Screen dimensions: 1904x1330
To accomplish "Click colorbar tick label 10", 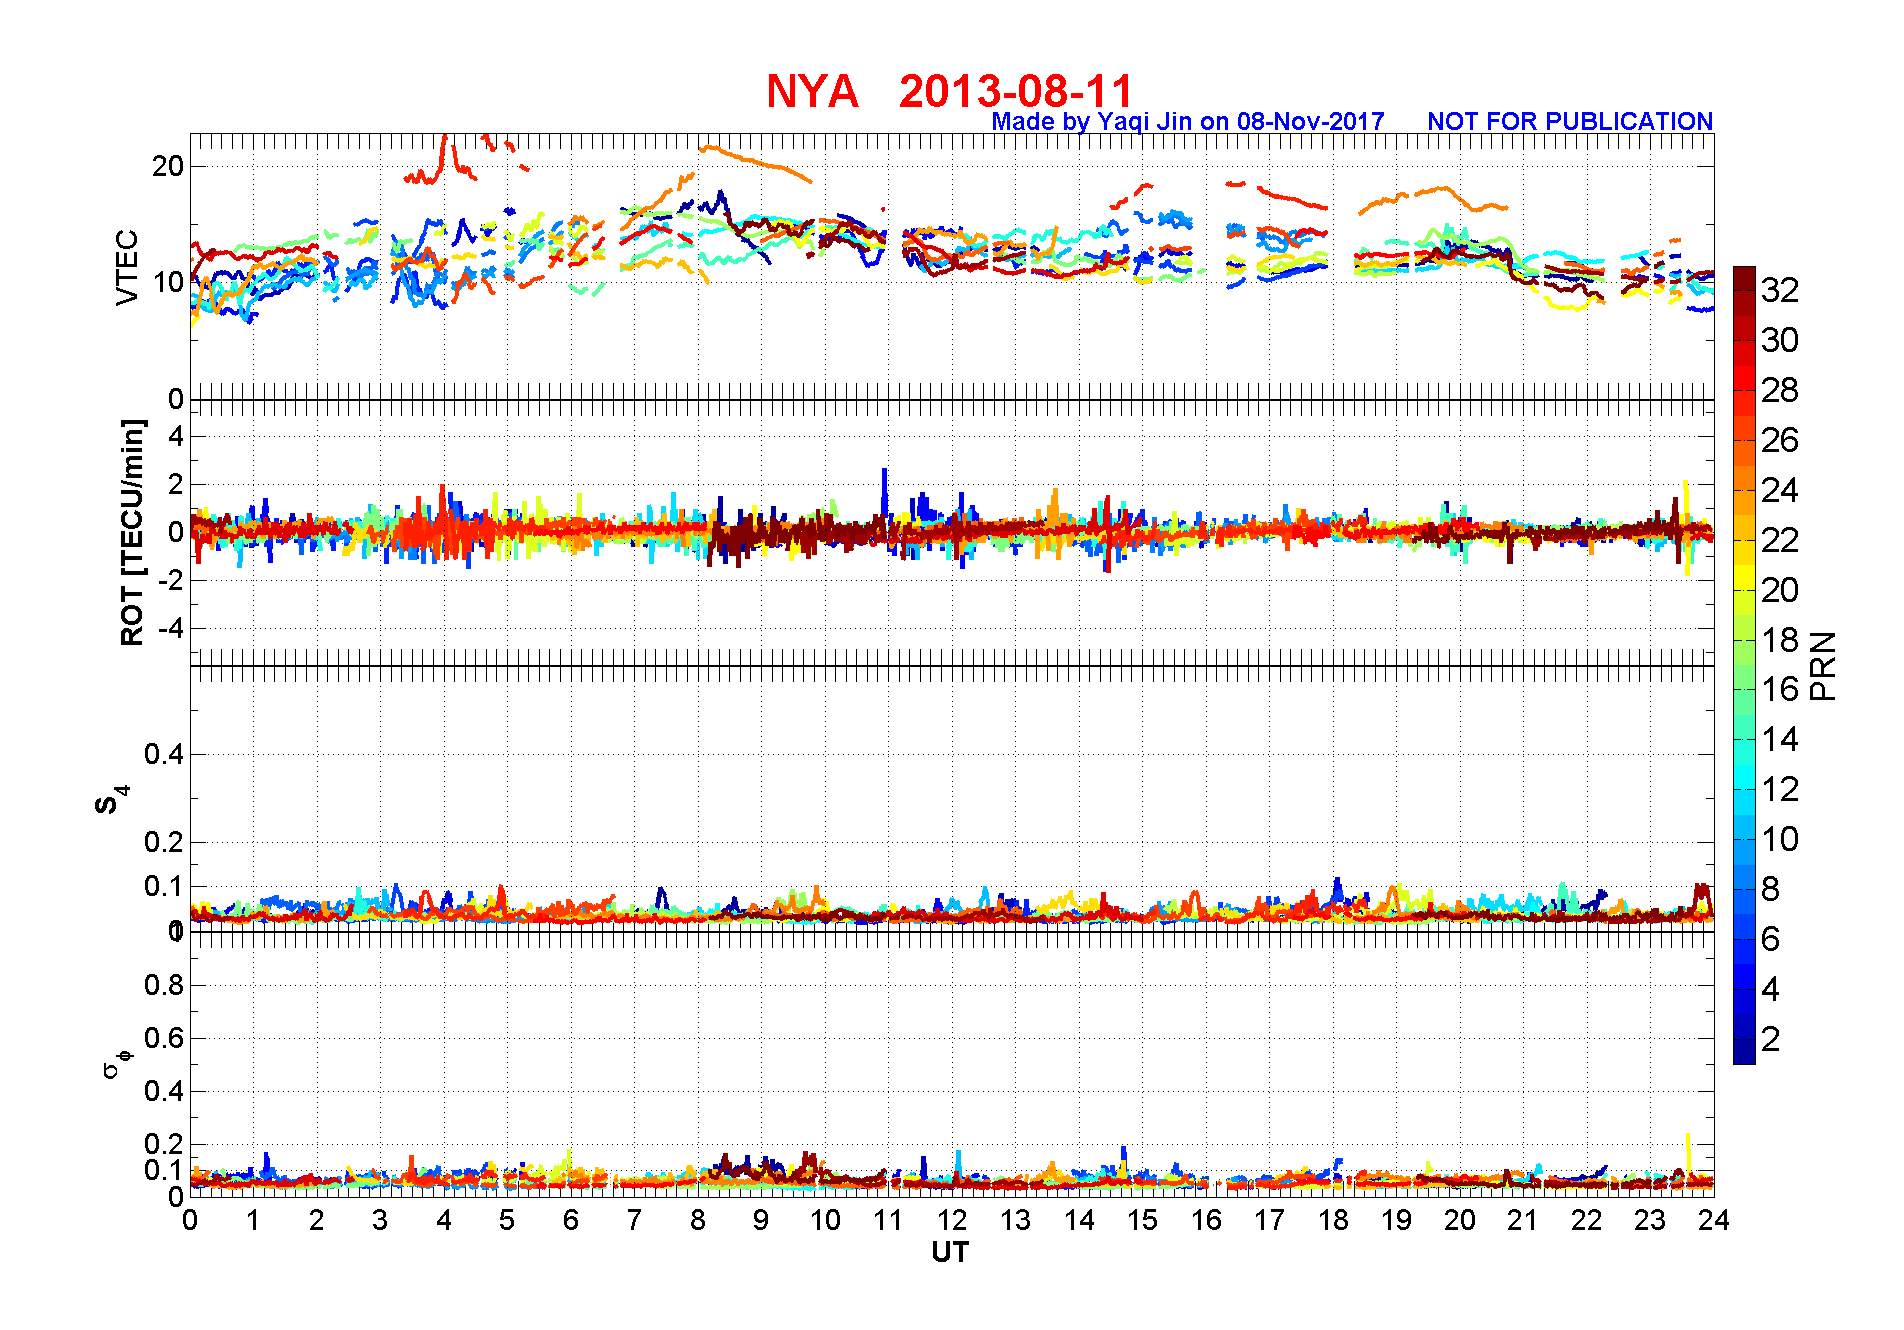I will tap(1780, 839).
